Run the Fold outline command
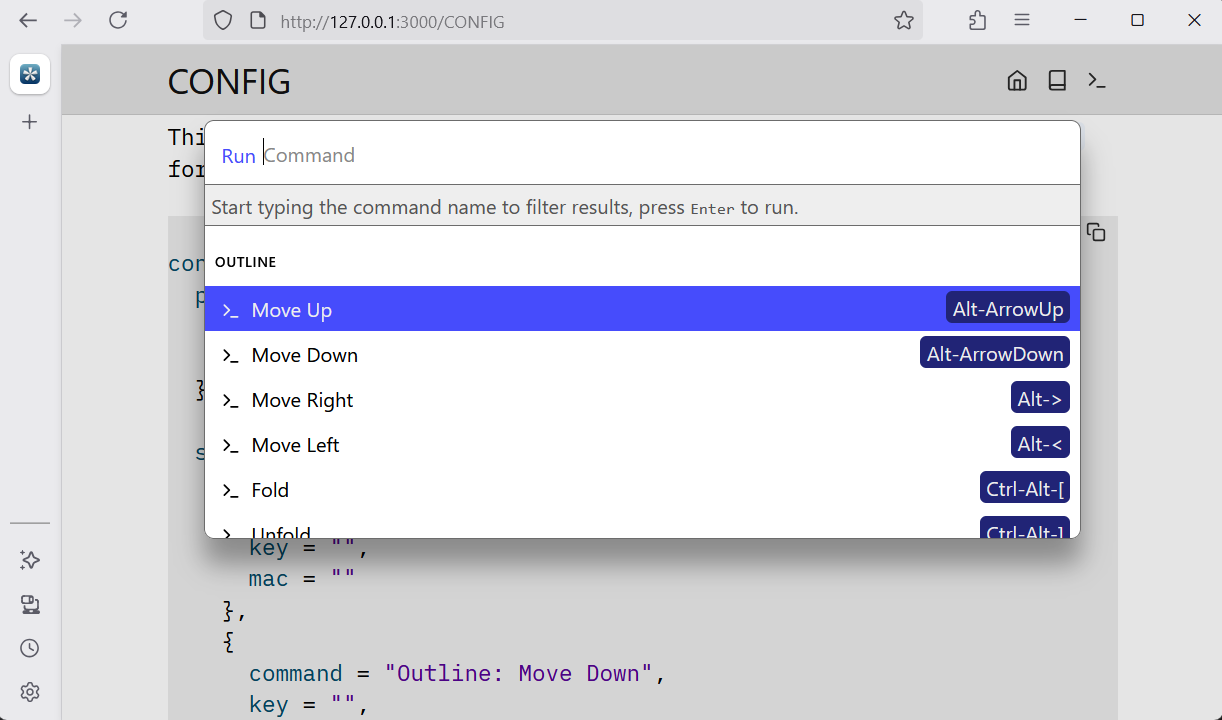 tap(642, 489)
